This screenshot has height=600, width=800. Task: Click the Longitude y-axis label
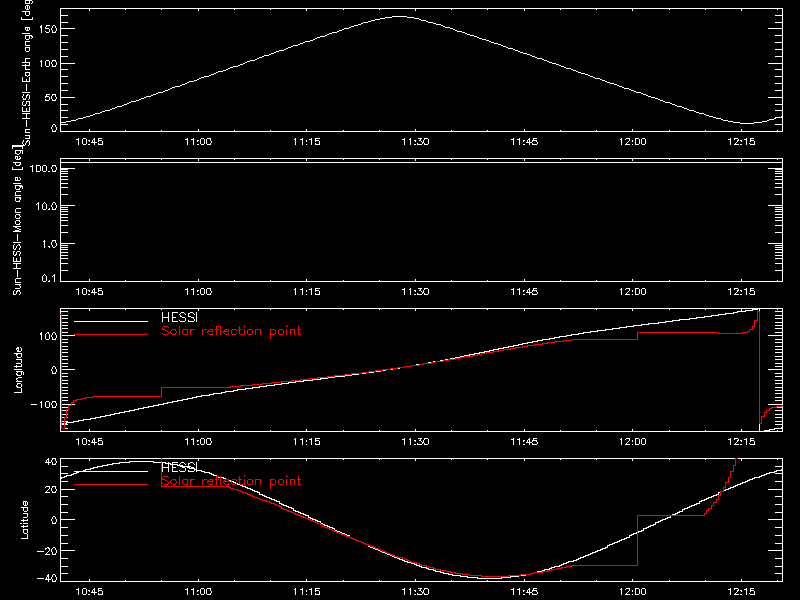pos(18,370)
